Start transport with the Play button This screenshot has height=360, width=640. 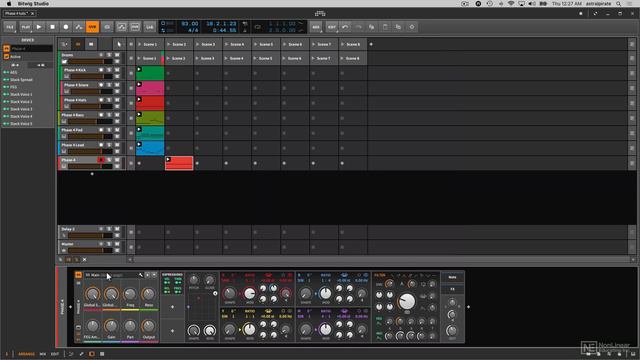pos(39,27)
